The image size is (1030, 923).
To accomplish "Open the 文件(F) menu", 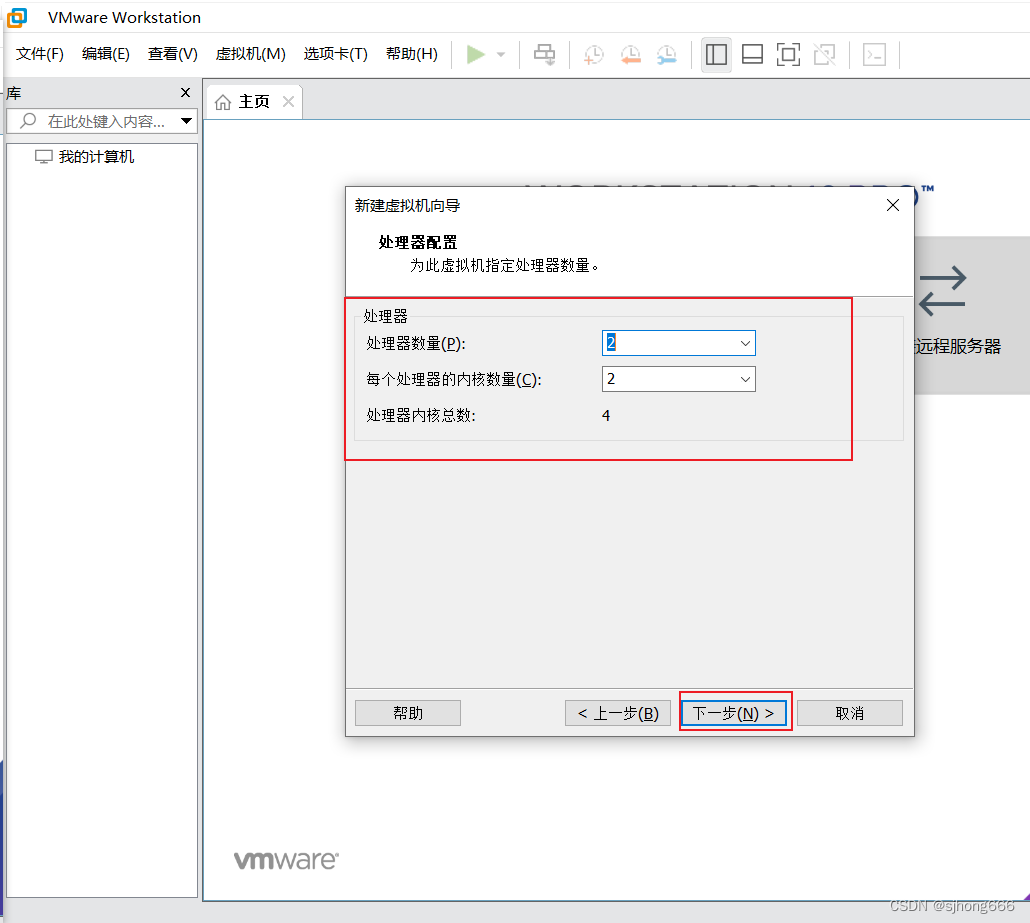I will coord(39,54).
